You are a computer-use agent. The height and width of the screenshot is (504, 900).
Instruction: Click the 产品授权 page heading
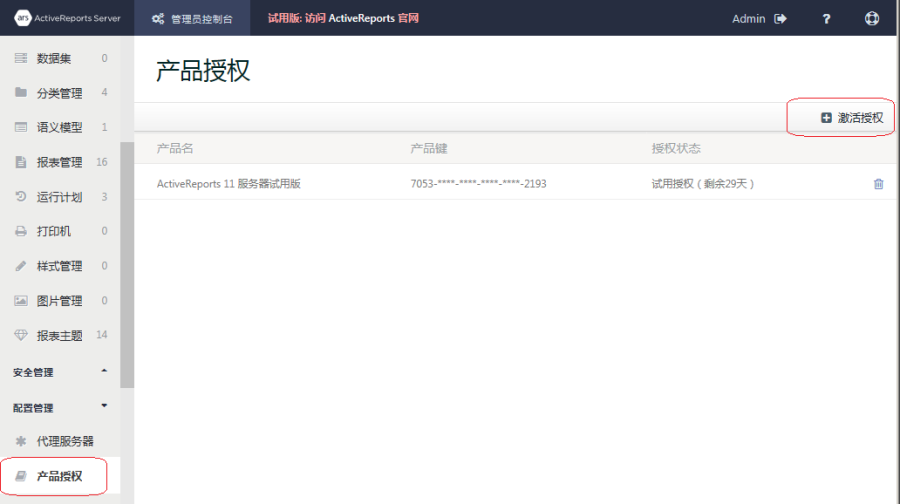(x=203, y=71)
